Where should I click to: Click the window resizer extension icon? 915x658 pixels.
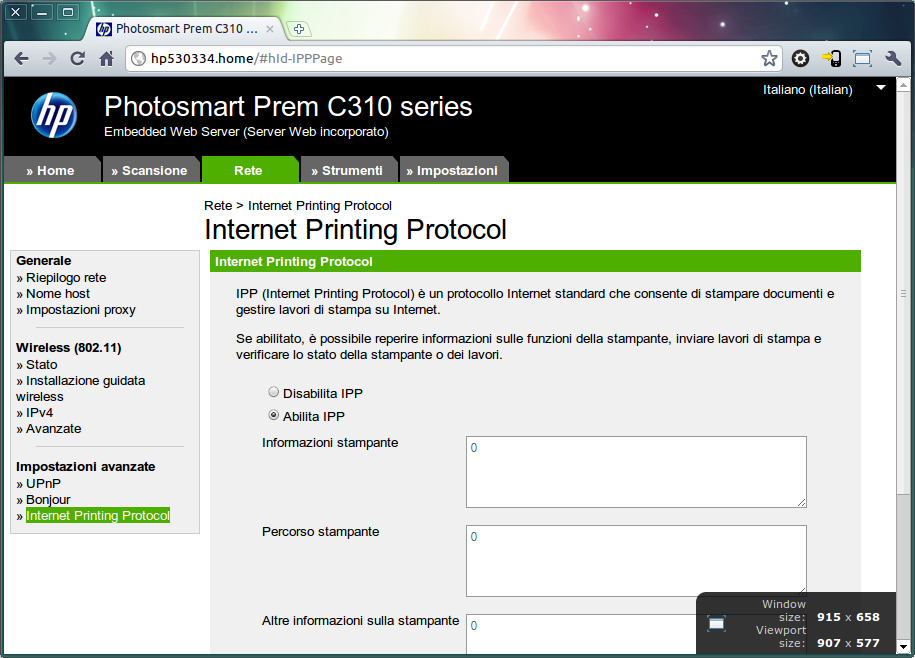pyautogui.click(x=862, y=58)
